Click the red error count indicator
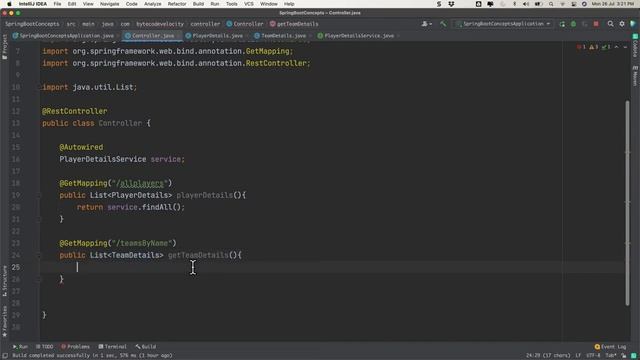 click(581, 47)
